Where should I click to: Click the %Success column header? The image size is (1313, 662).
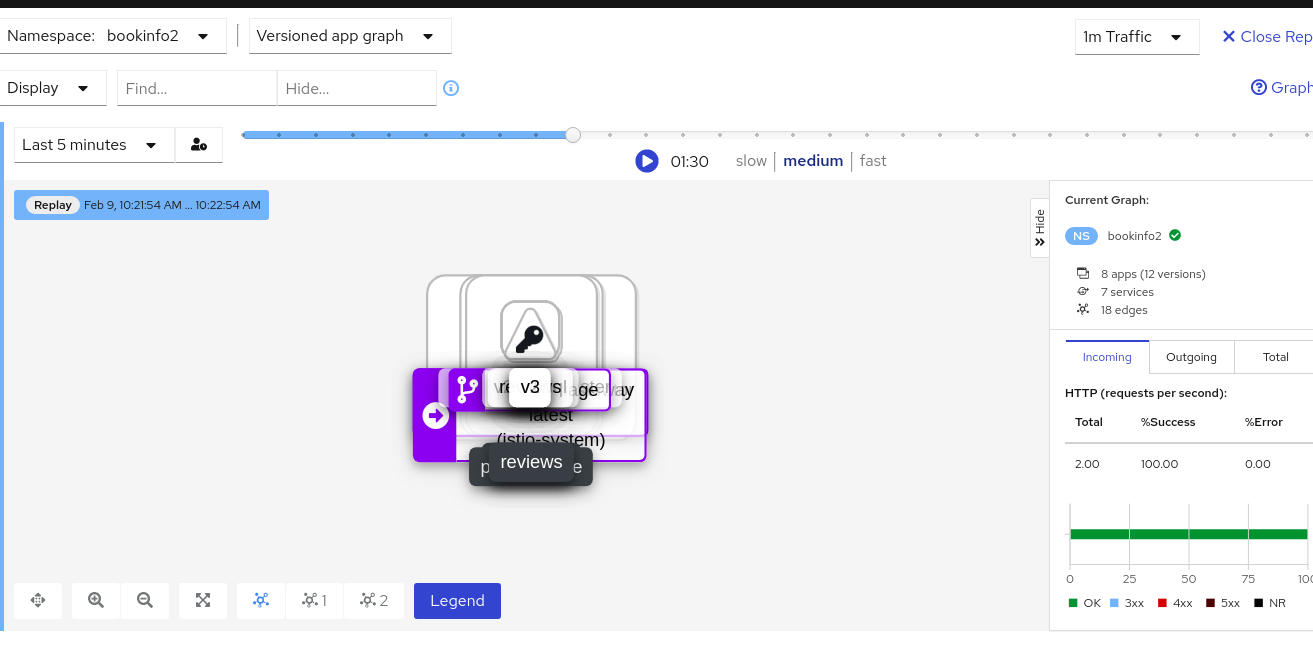(x=1168, y=422)
